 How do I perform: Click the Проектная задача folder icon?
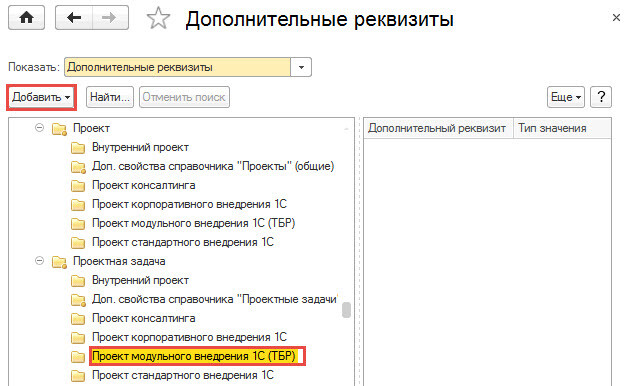59,262
